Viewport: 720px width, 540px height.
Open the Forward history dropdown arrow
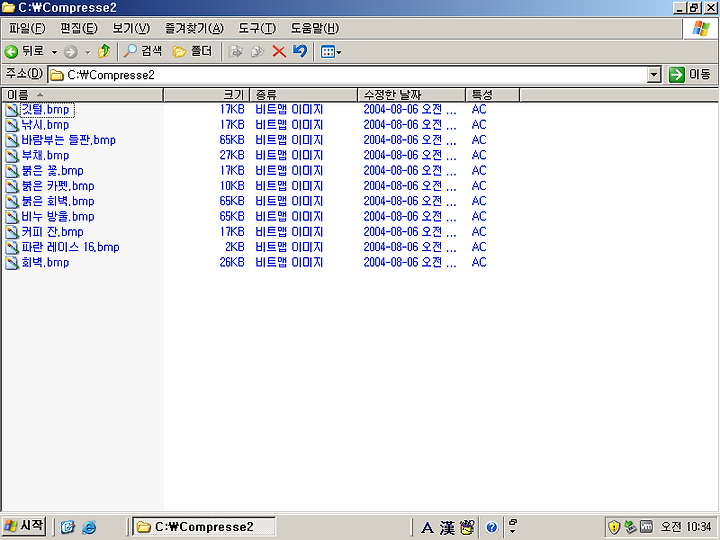[x=87, y=52]
